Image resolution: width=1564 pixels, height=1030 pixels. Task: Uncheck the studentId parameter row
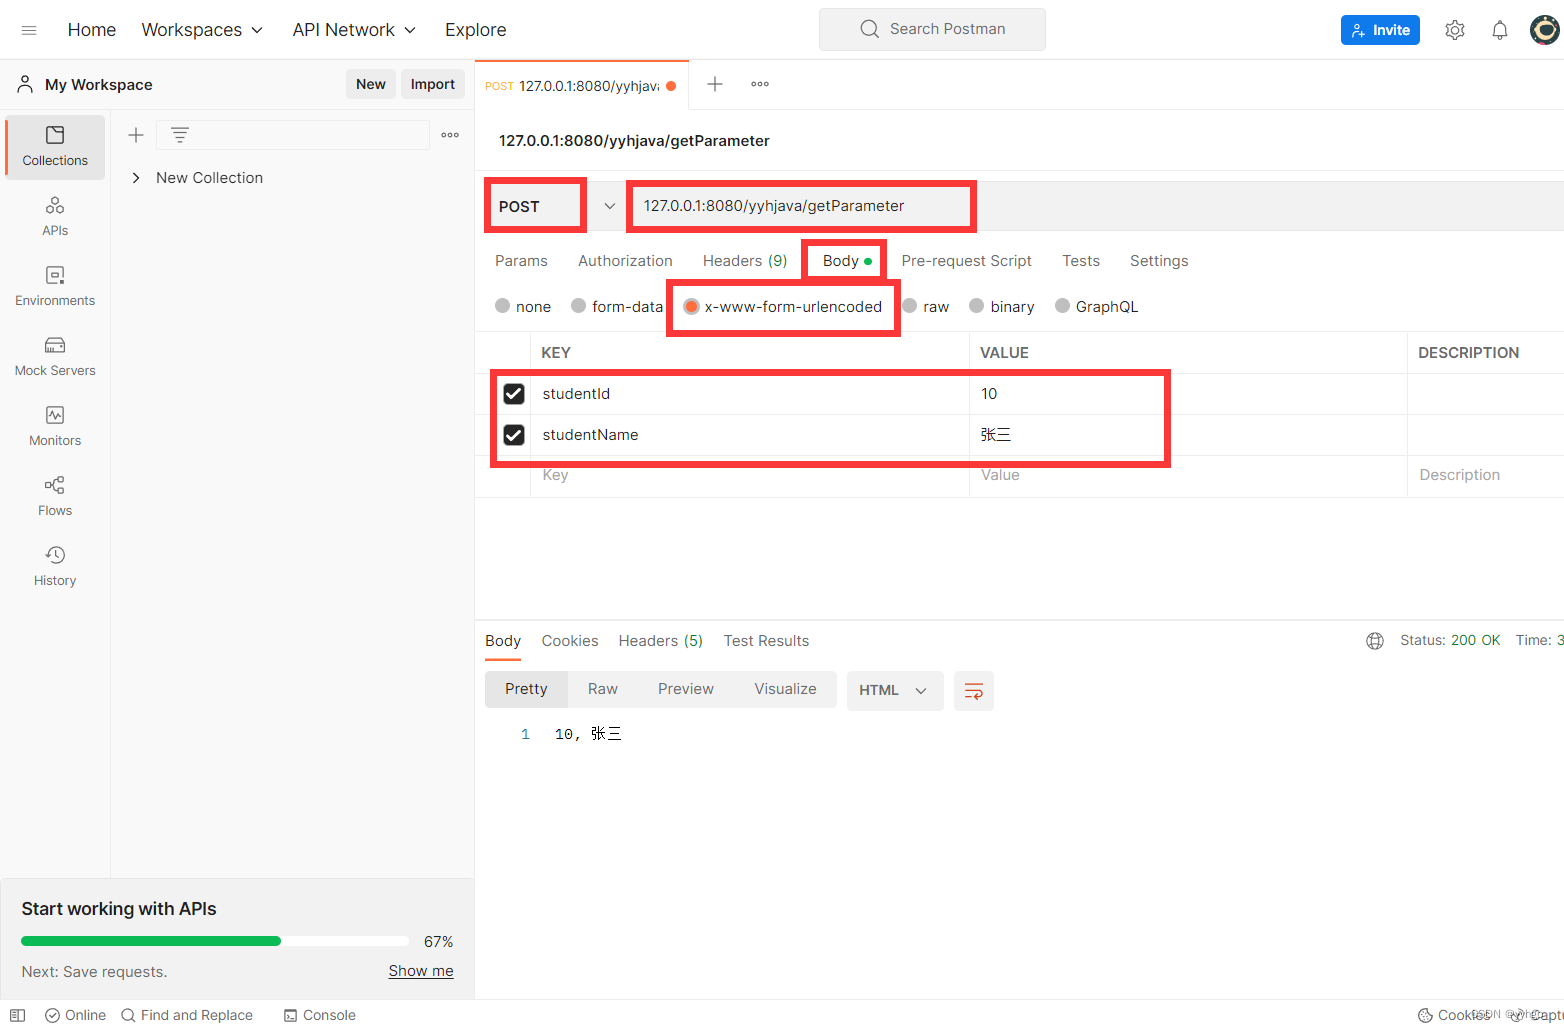(x=514, y=394)
